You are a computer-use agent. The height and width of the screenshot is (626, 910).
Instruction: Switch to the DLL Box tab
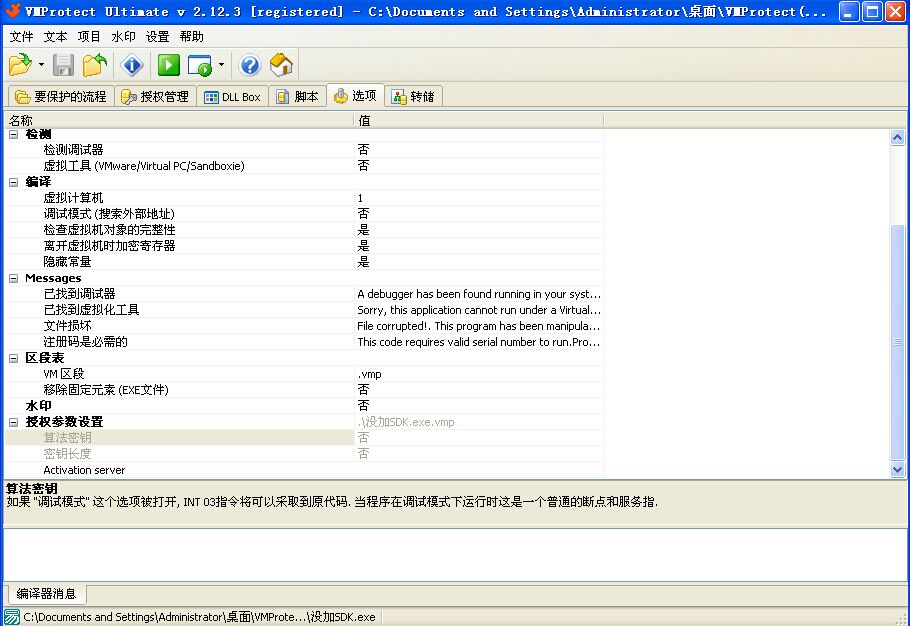(x=232, y=96)
